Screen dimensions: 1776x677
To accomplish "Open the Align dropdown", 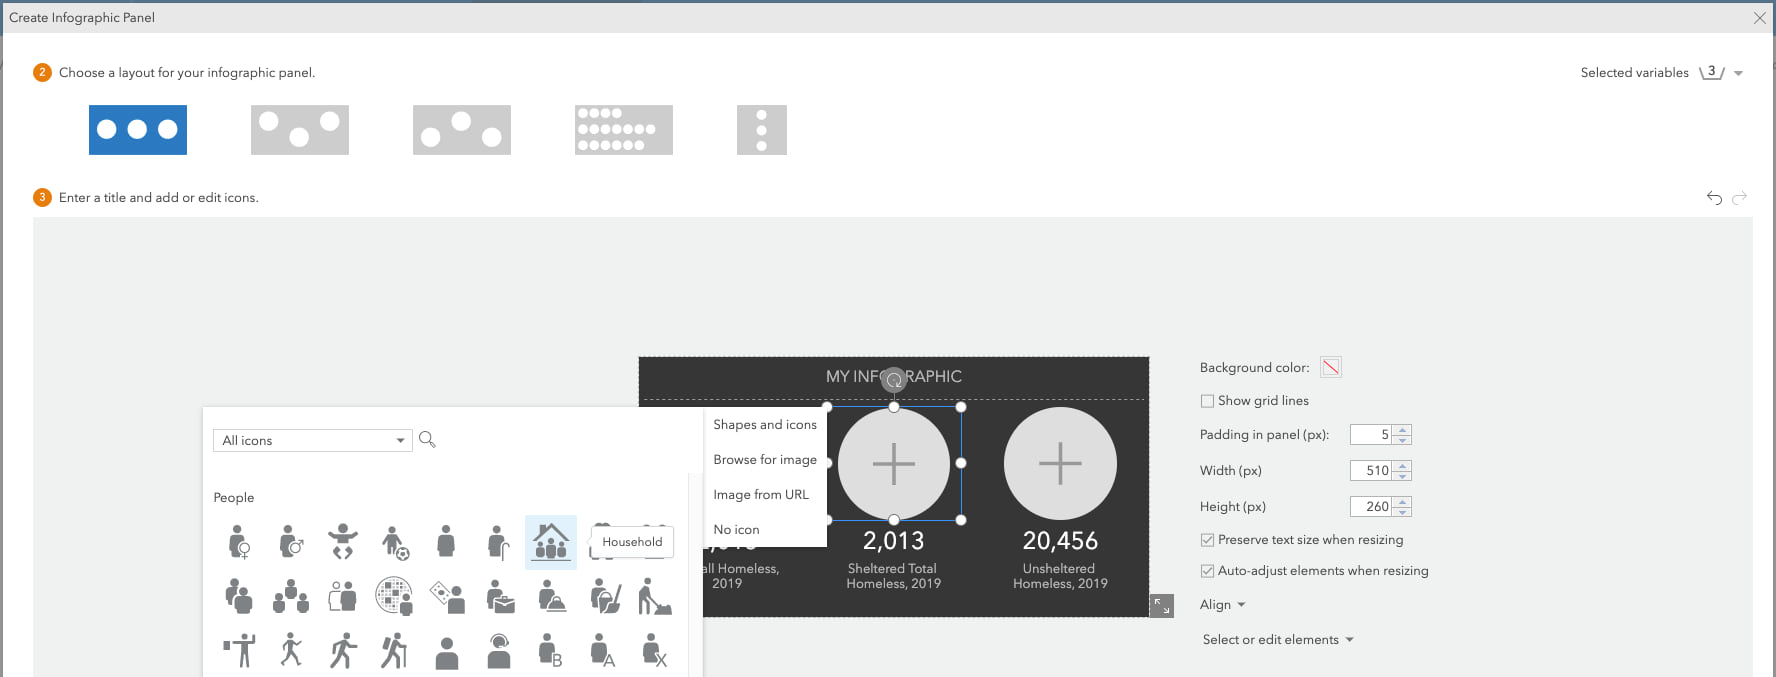I will [1222, 605].
